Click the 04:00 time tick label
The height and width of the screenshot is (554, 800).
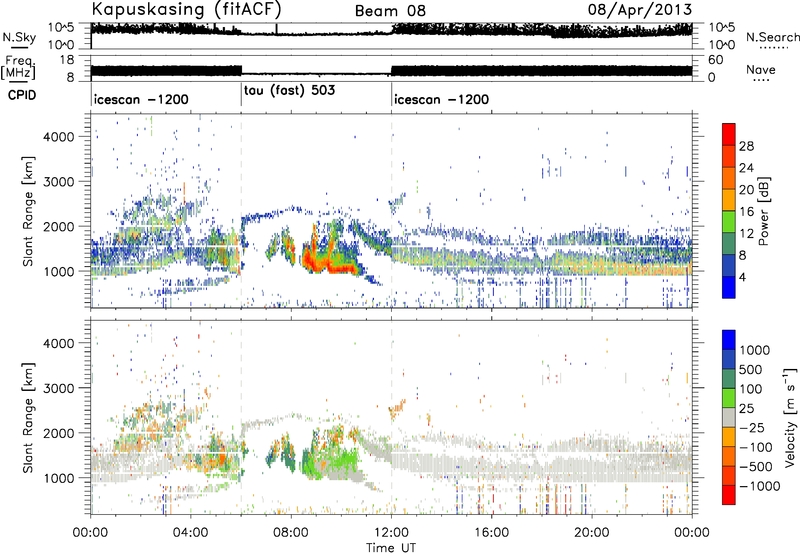(x=191, y=533)
